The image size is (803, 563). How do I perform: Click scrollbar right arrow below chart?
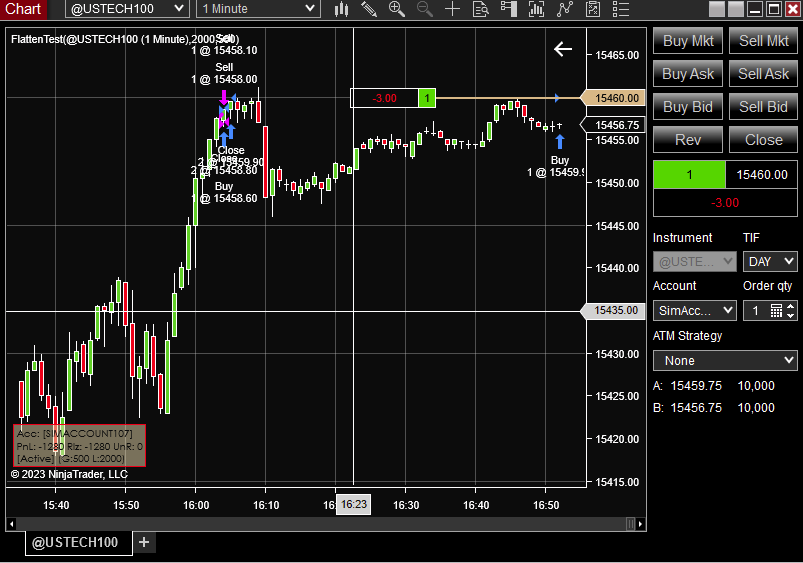pyautogui.click(x=640, y=524)
